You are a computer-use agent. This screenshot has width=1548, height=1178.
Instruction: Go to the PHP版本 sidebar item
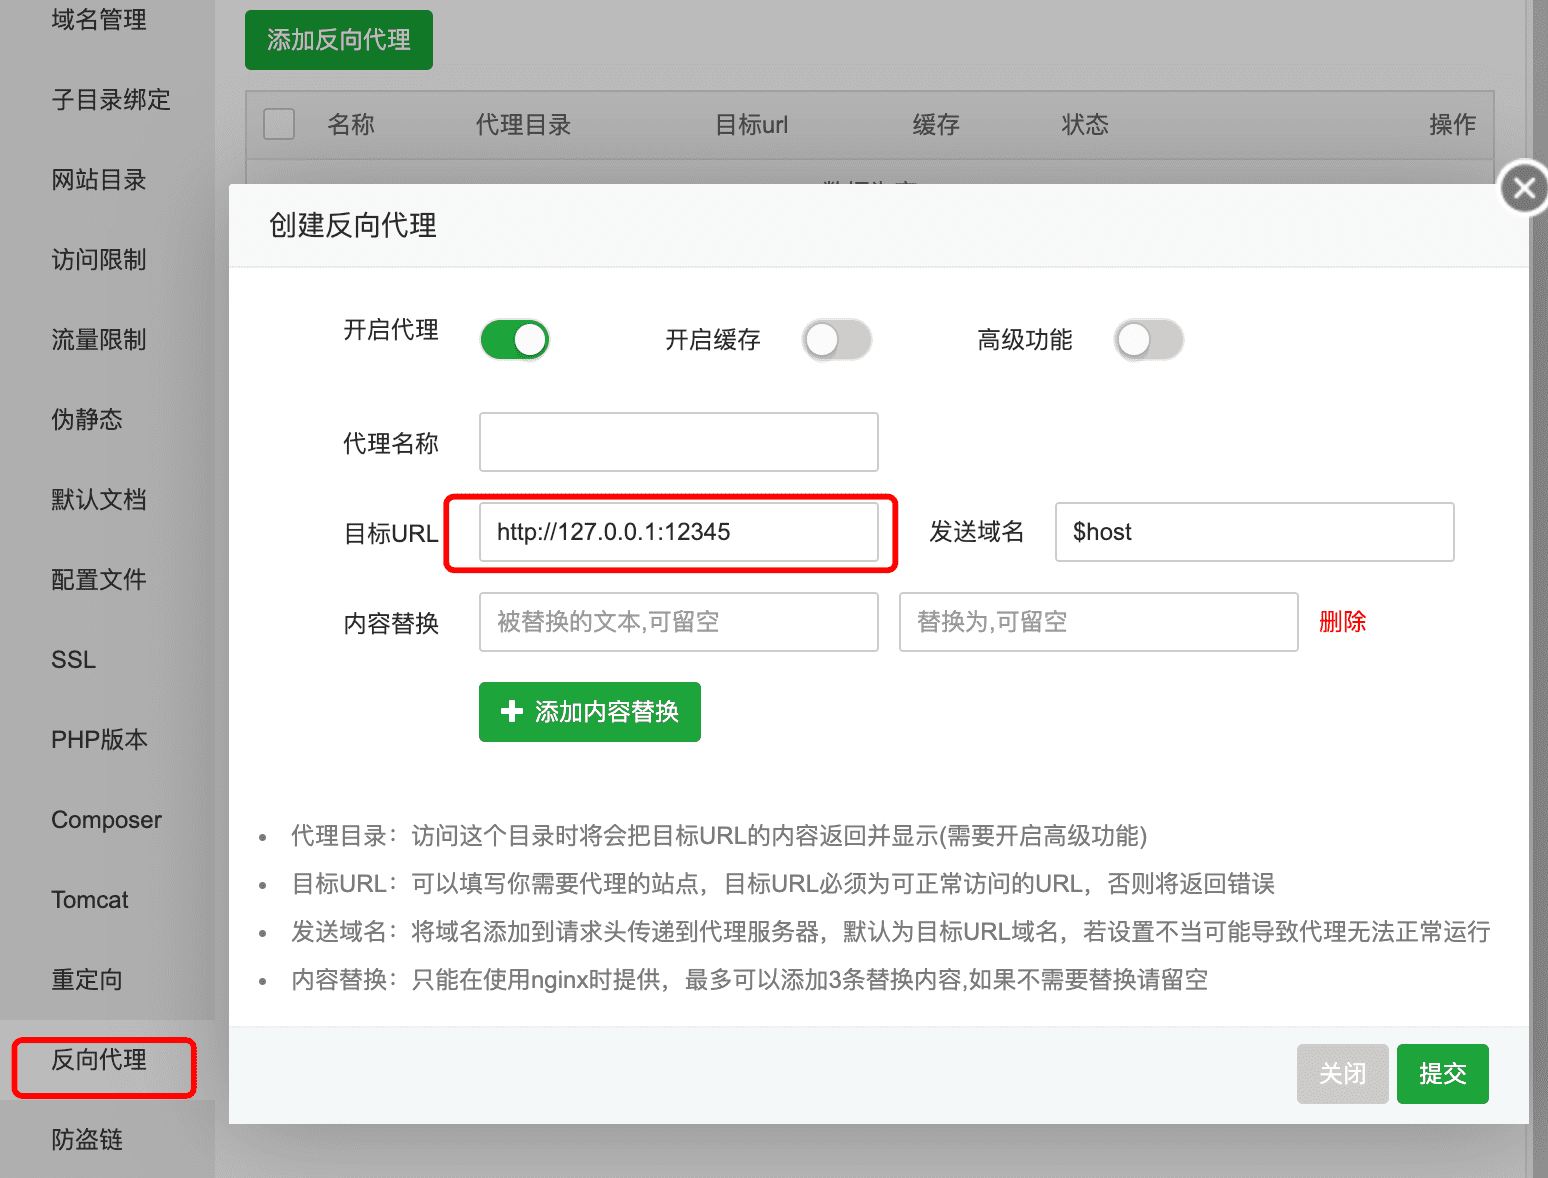coord(100,740)
